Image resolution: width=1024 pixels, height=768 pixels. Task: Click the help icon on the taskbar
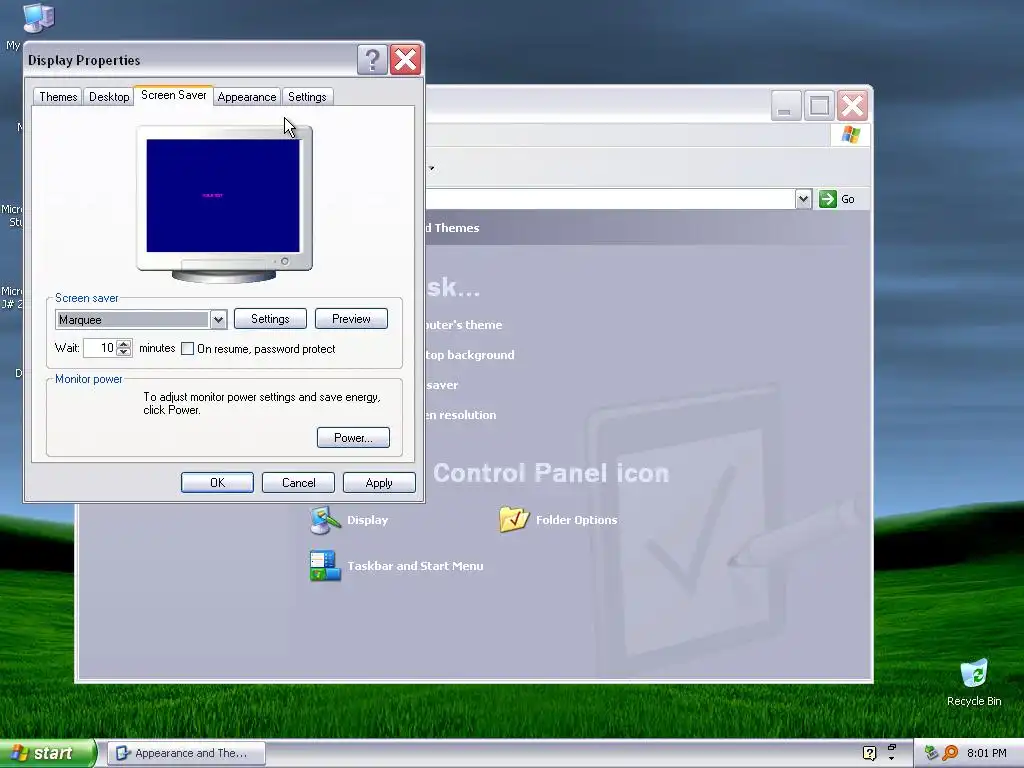coord(869,753)
